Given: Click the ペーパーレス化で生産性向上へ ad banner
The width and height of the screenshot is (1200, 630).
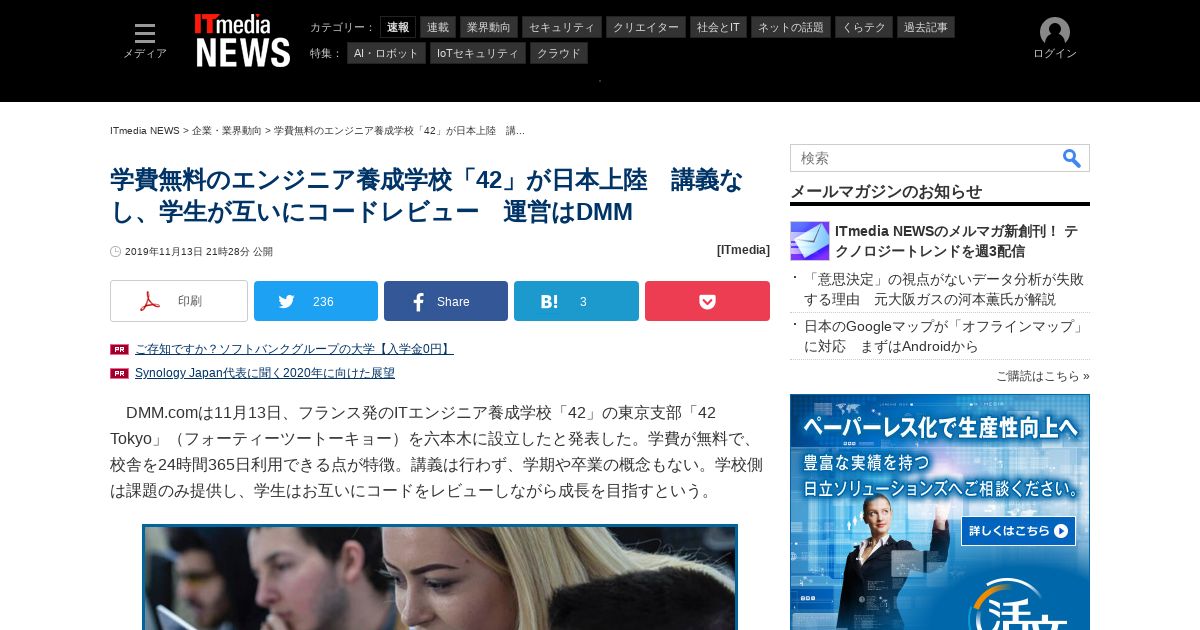Looking at the screenshot, I should pos(940,512).
